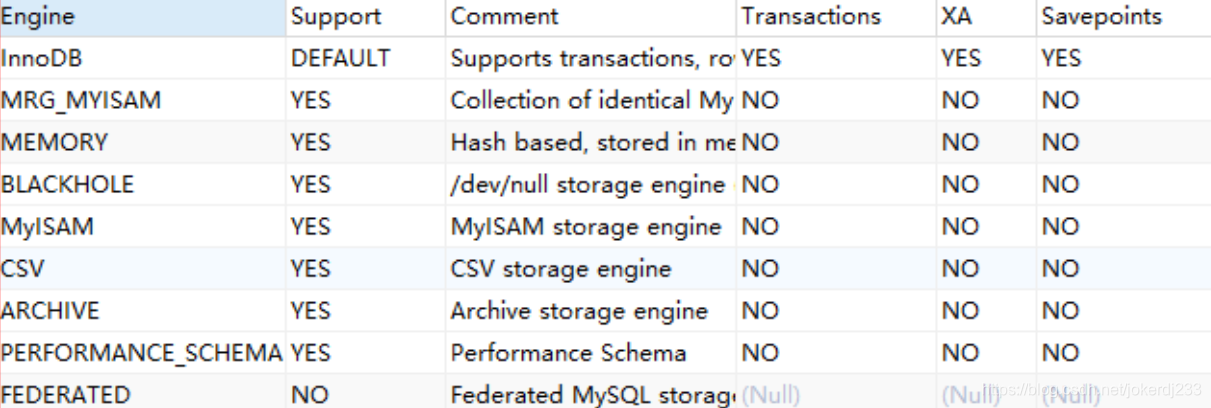Select the Engine column header
The image size is (1211, 408).
point(142,17)
